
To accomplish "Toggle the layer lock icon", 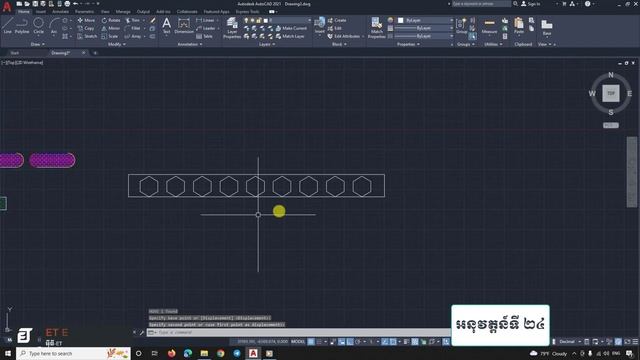I will pos(259,20).
